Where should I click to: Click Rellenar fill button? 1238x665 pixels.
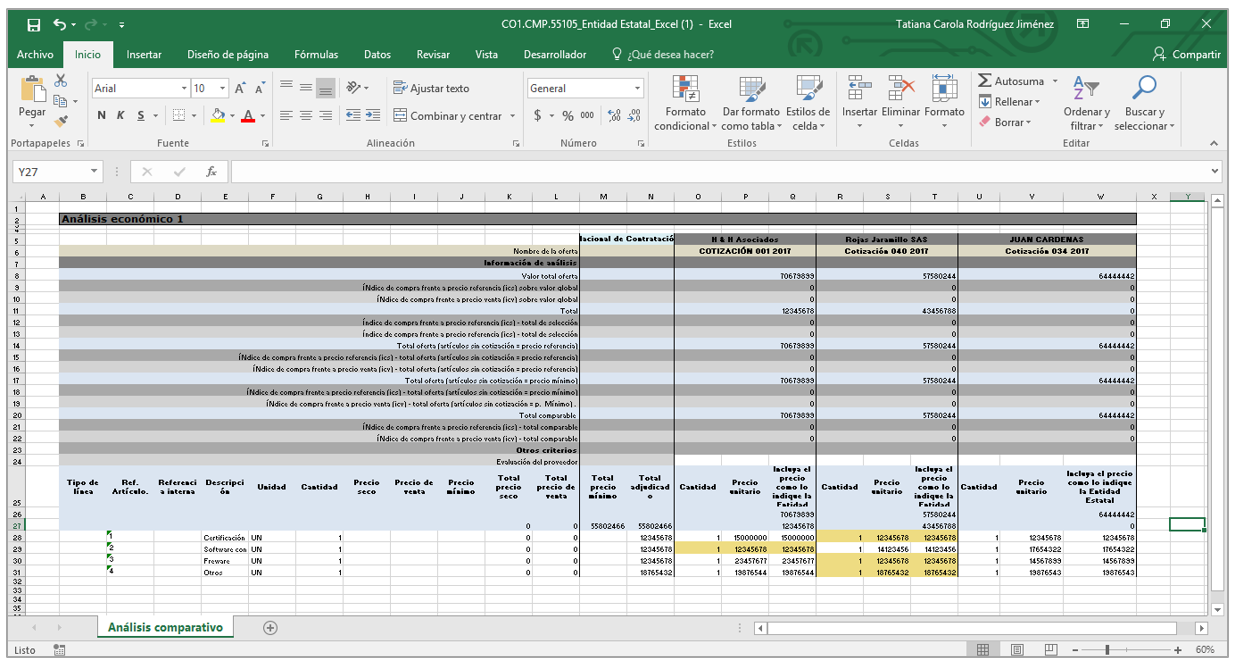click(x=1010, y=101)
